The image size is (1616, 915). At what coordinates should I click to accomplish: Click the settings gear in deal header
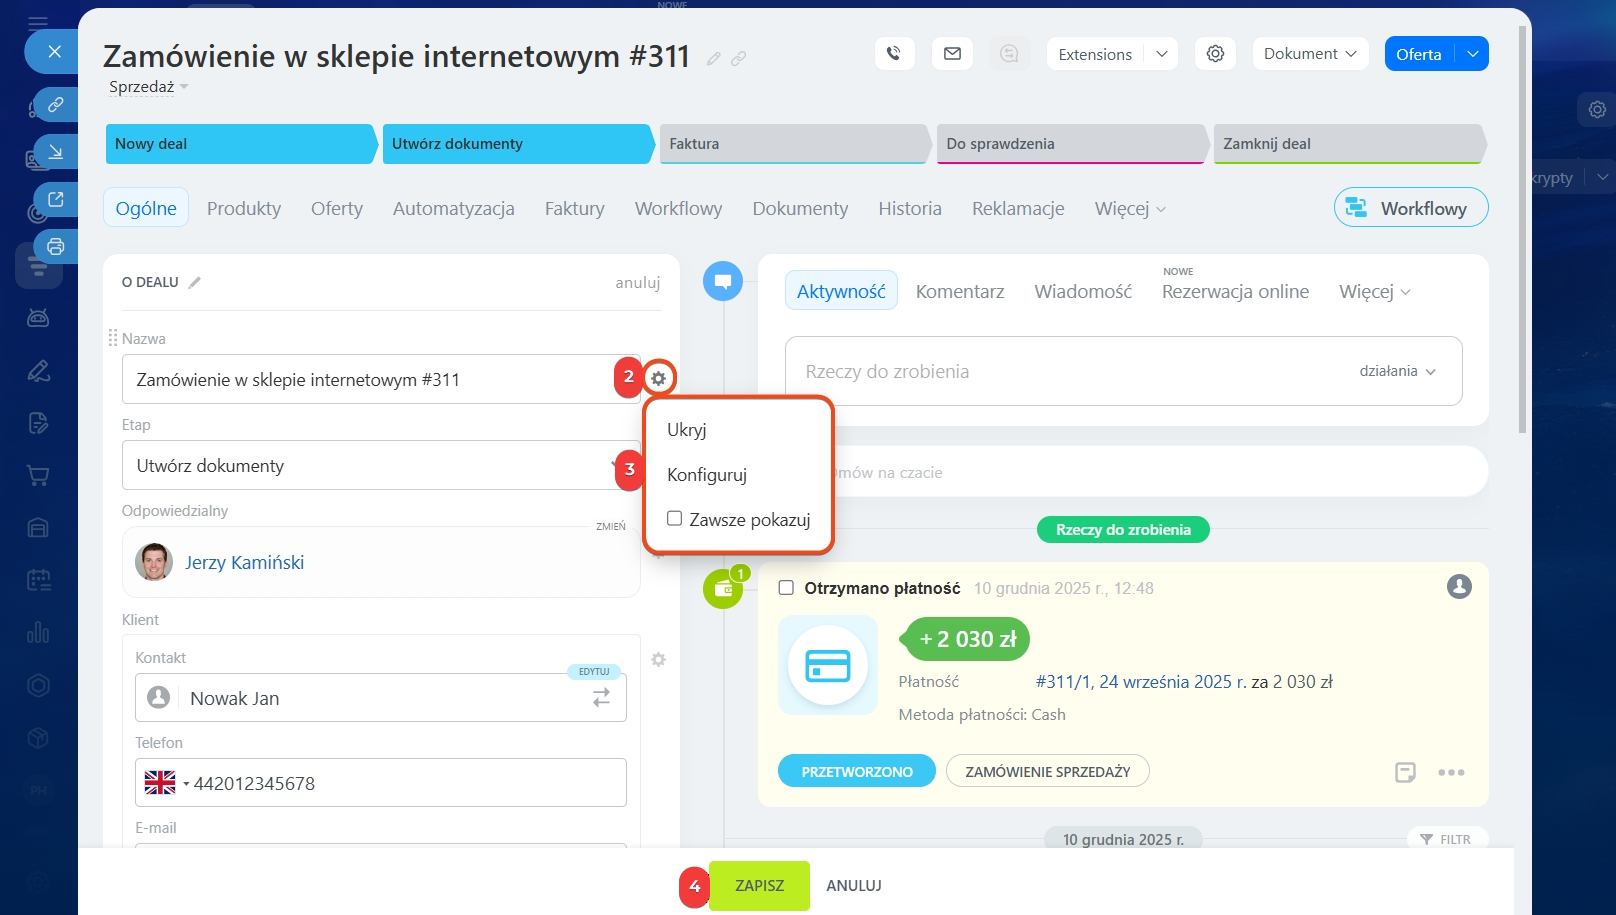(x=1215, y=54)
